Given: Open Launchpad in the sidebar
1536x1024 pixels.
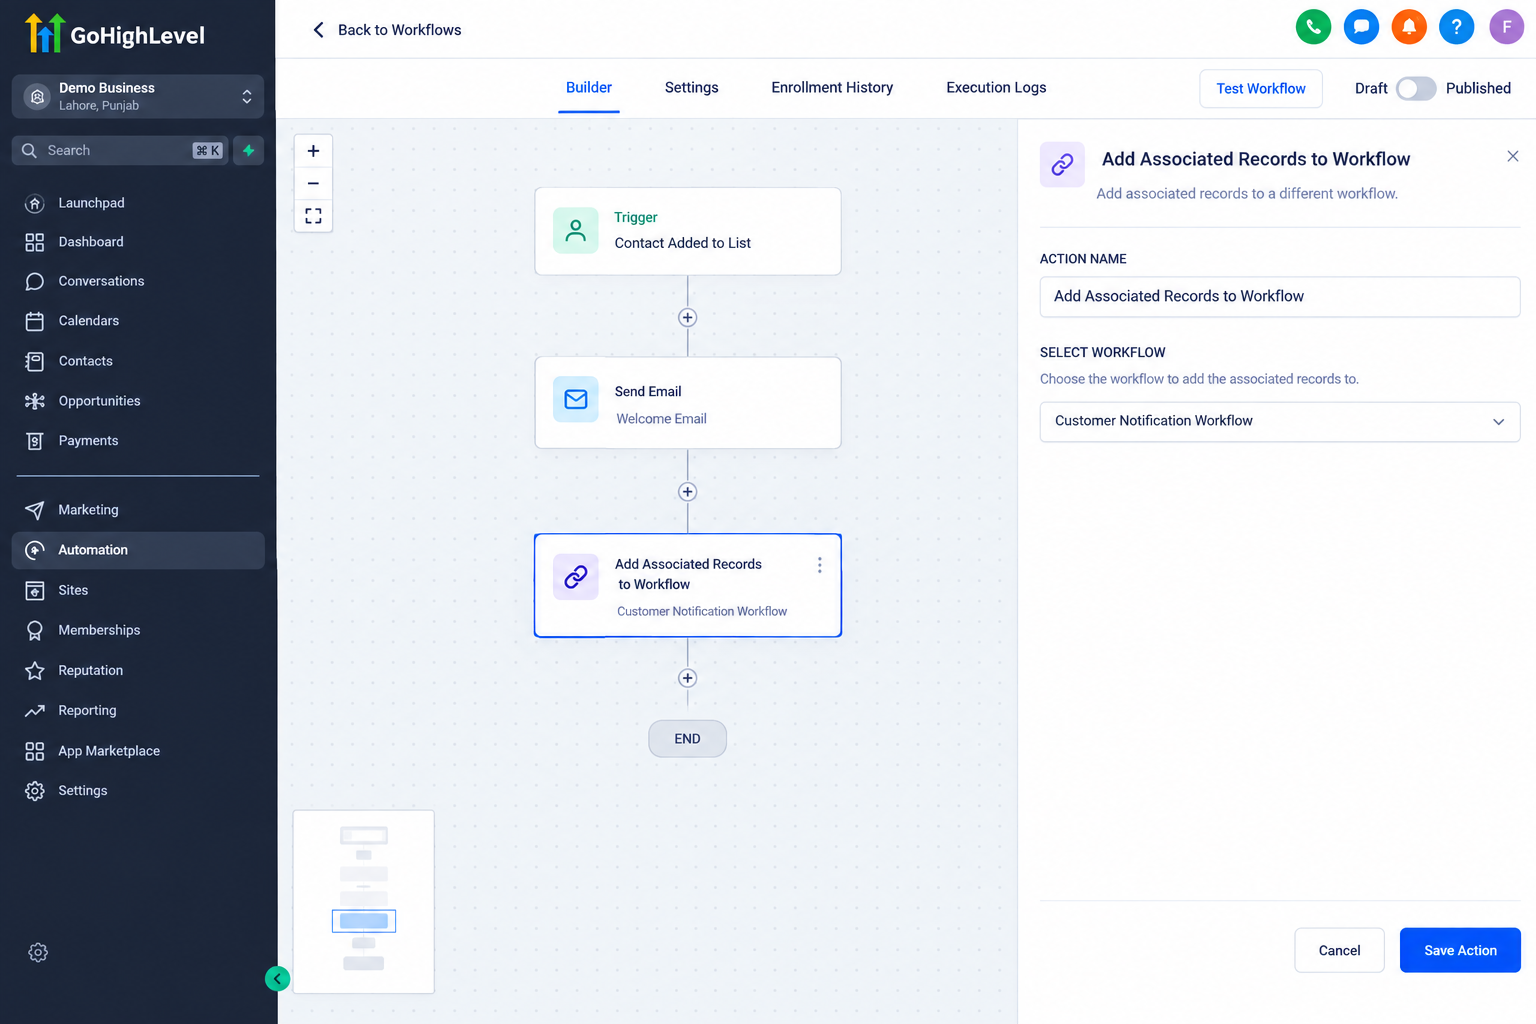Looking at the screenshot, I should (138, 203).
